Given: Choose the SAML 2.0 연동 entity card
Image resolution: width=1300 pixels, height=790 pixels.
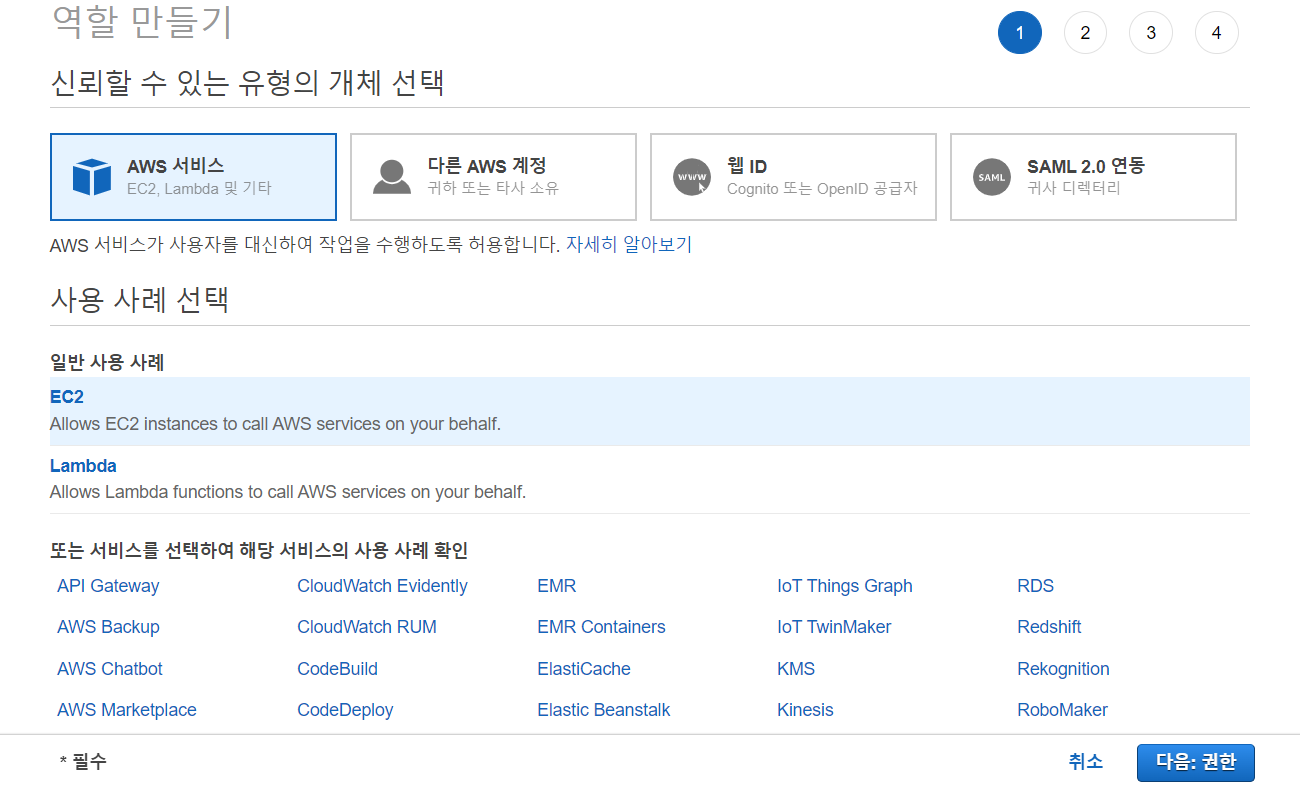Looking at the screenshot, I should coord(1093,177).
